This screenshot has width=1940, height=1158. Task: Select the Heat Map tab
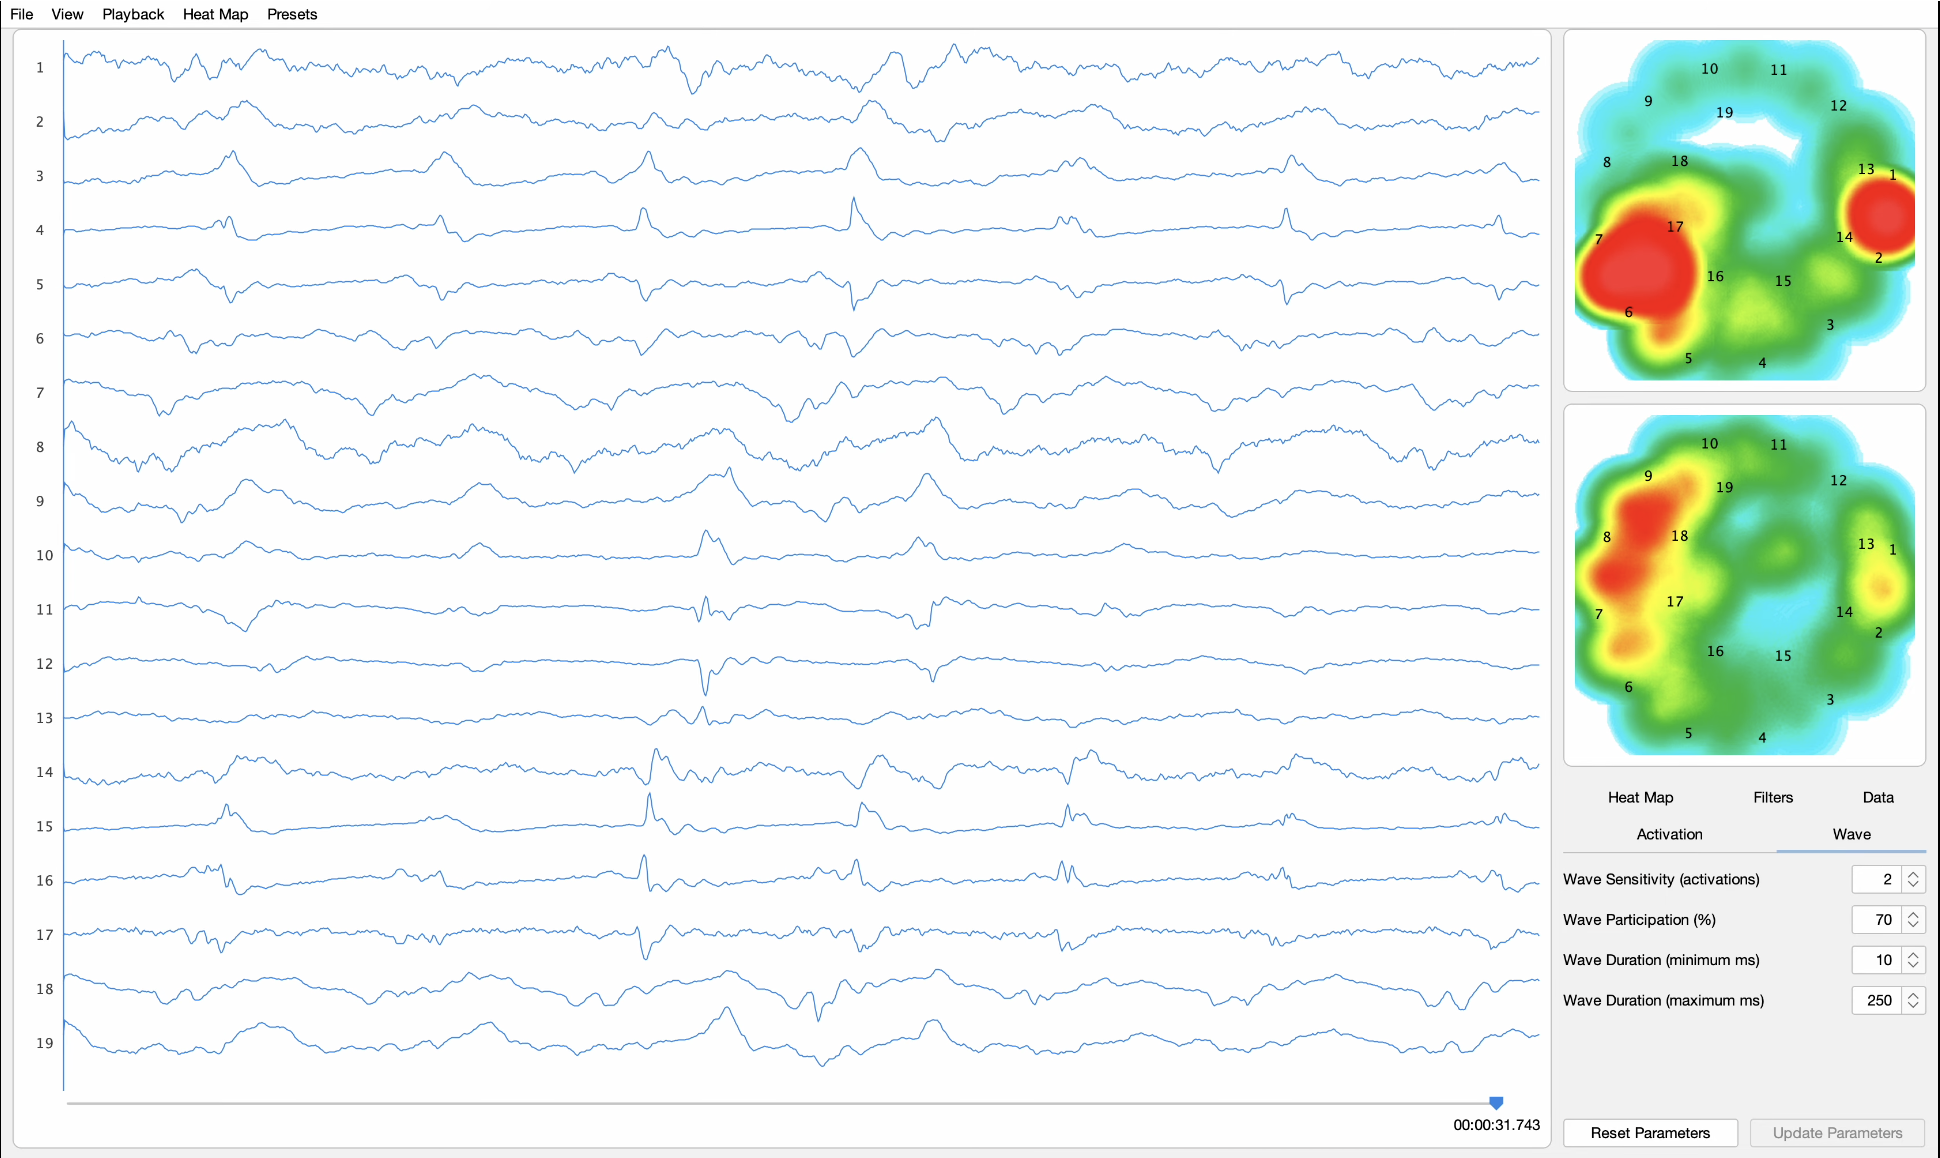1640,797
